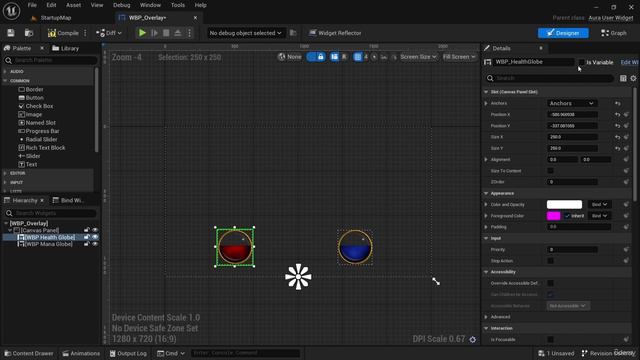Image resolution: width=640 pixels, height=360 pixels.
Task: Click the find debug object icon
Action: (x=293, y=33)
